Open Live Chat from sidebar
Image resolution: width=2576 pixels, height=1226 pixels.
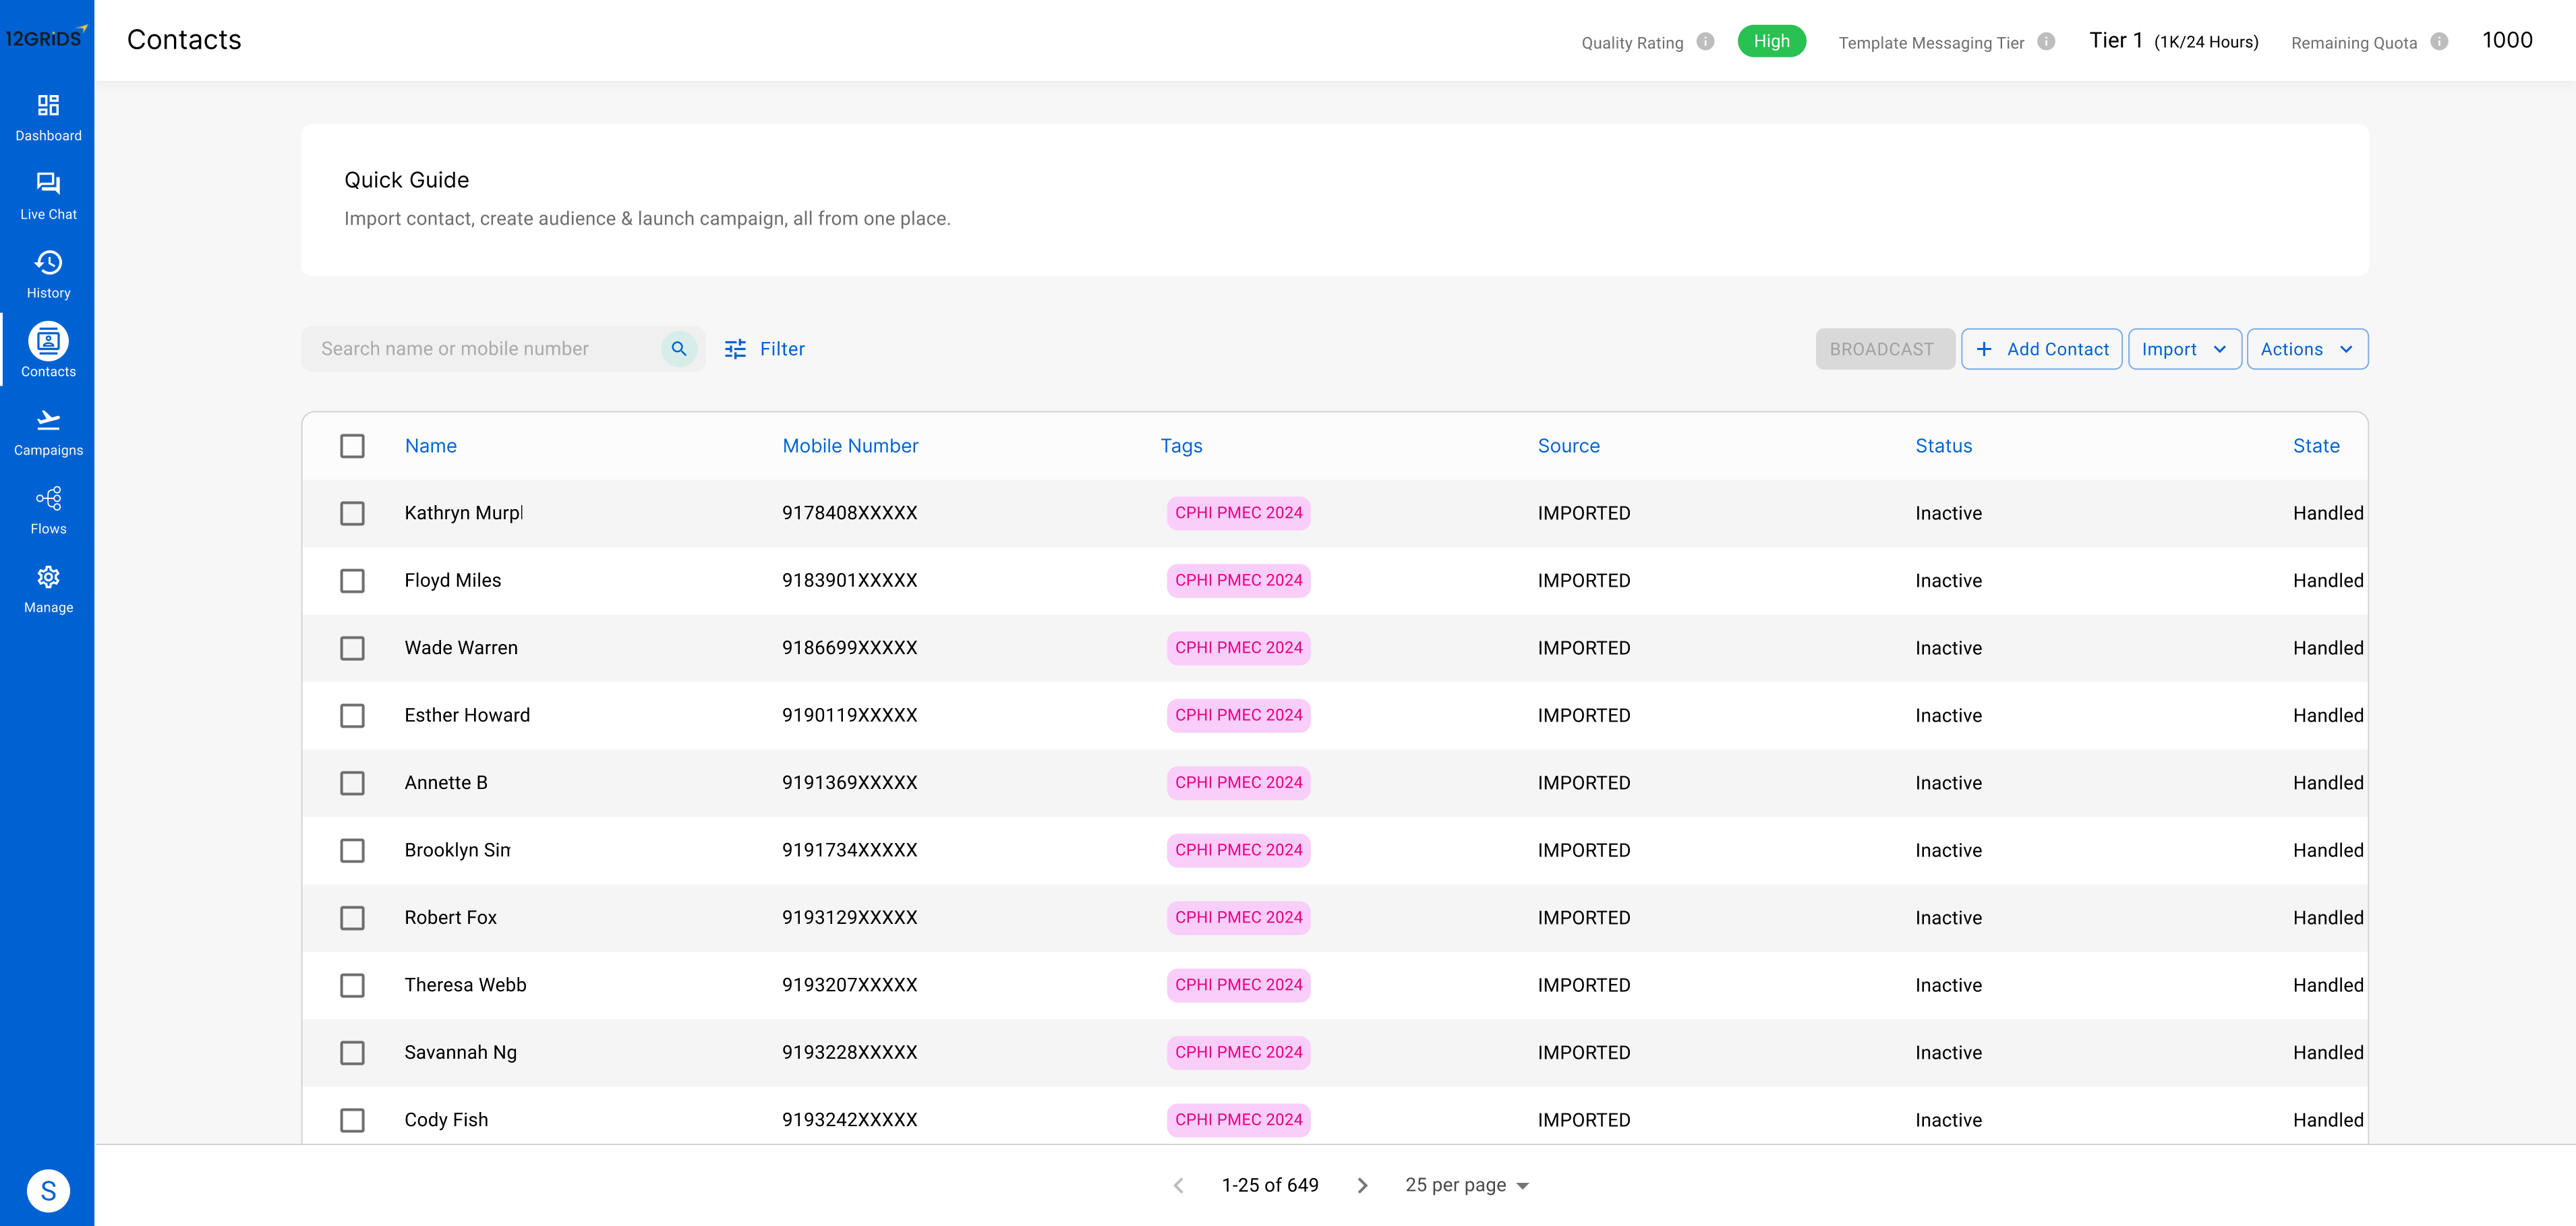tap(48, 196)
